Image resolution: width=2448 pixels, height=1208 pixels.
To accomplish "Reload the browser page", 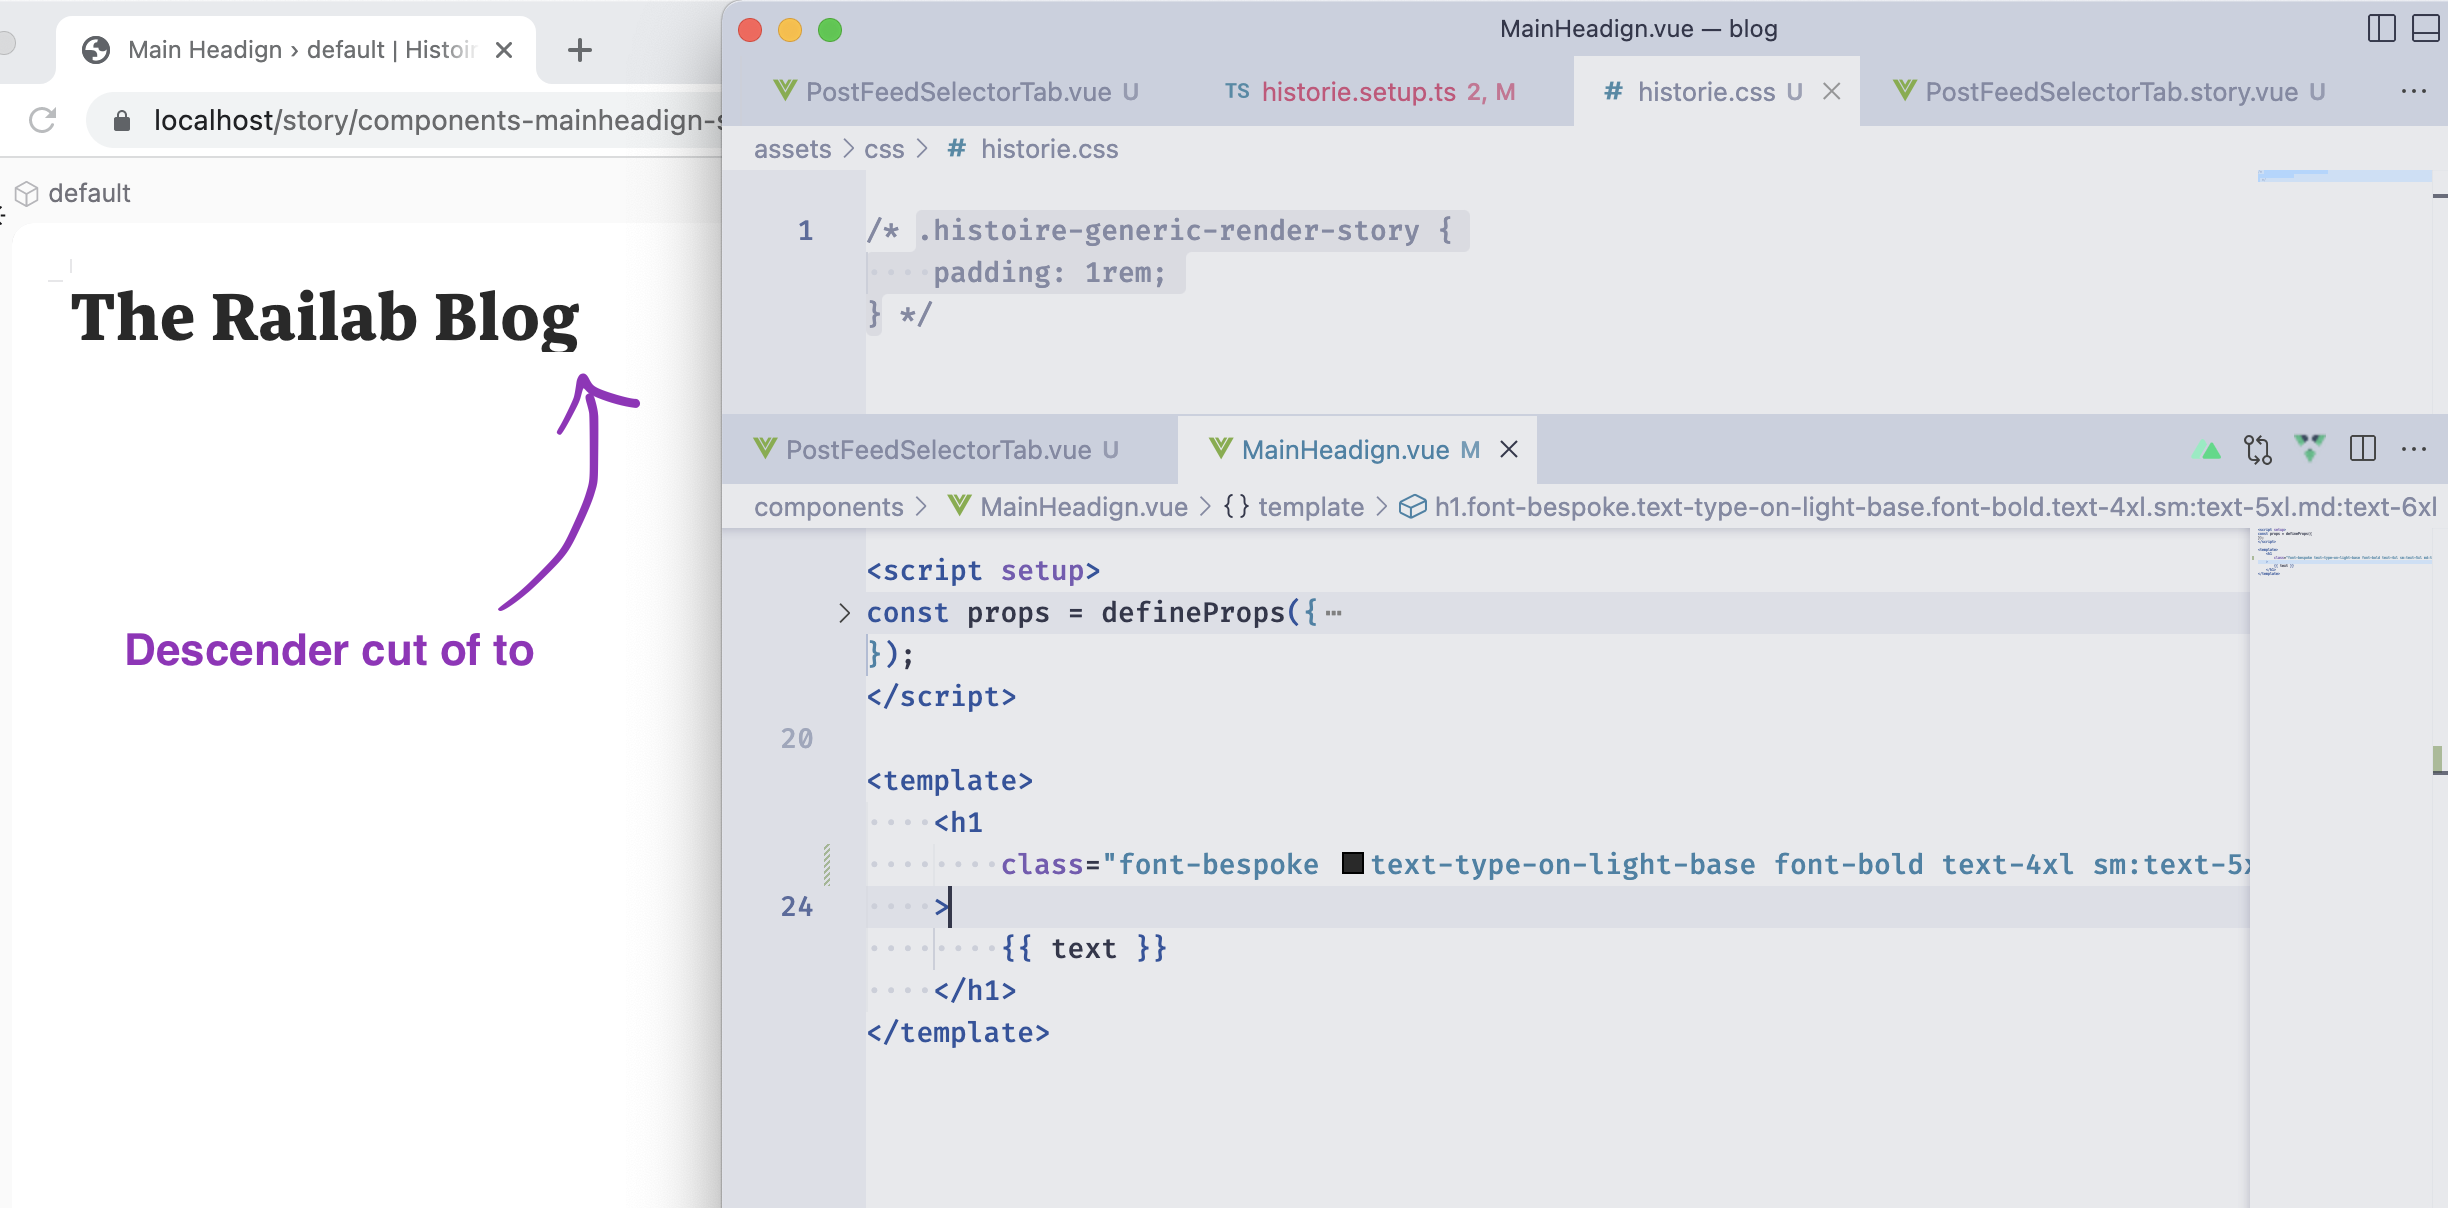I will click(42, 120).
